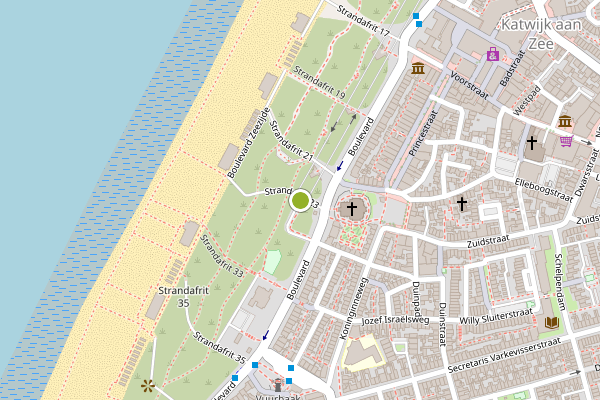600x400 pixels.
Task: Click the Vuurbaak label under the lighthouse
Action: tap(277, 397)
